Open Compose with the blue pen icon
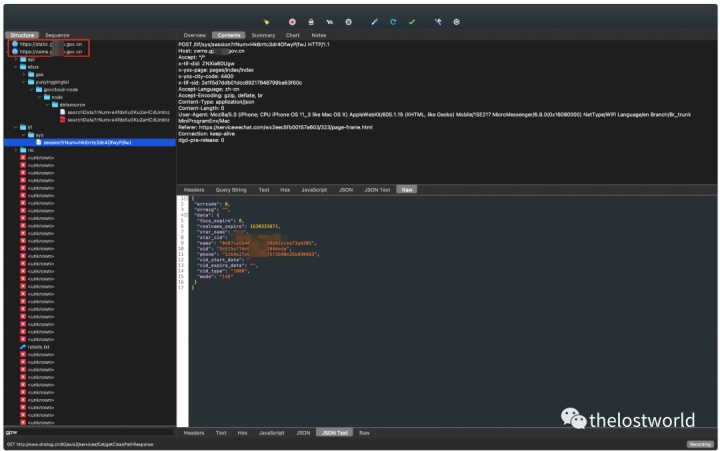This screenshot has height=451, width=720. [x=374, y=22]
